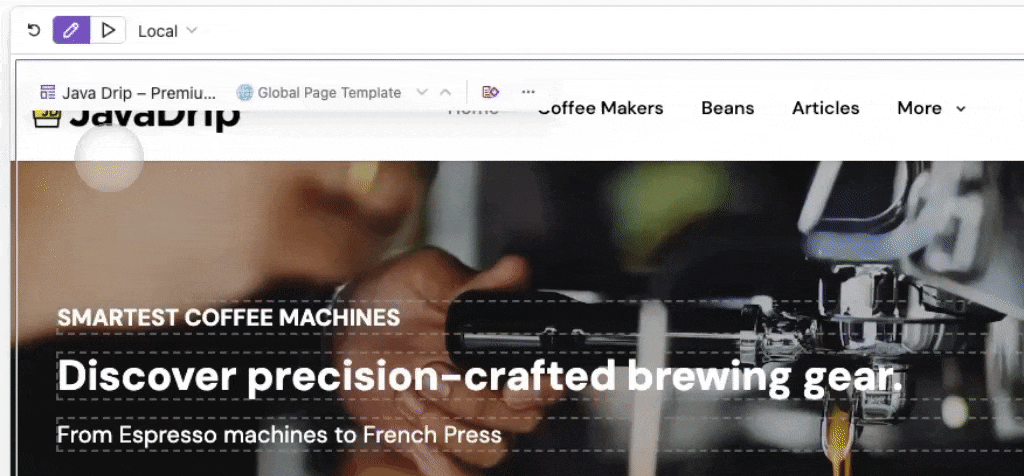
Task: Select the Smartest Coffee Machines text block
Action: (229, 318)
